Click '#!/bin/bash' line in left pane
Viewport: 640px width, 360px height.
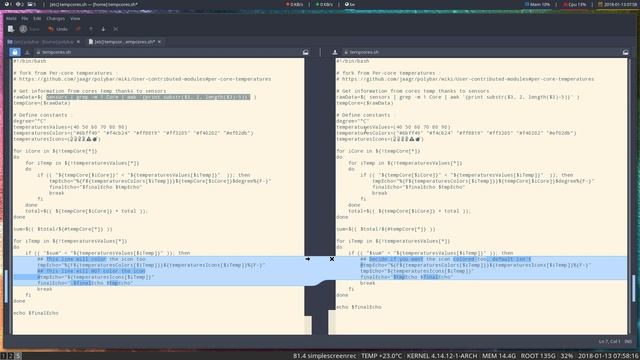[x=30, y=61]
